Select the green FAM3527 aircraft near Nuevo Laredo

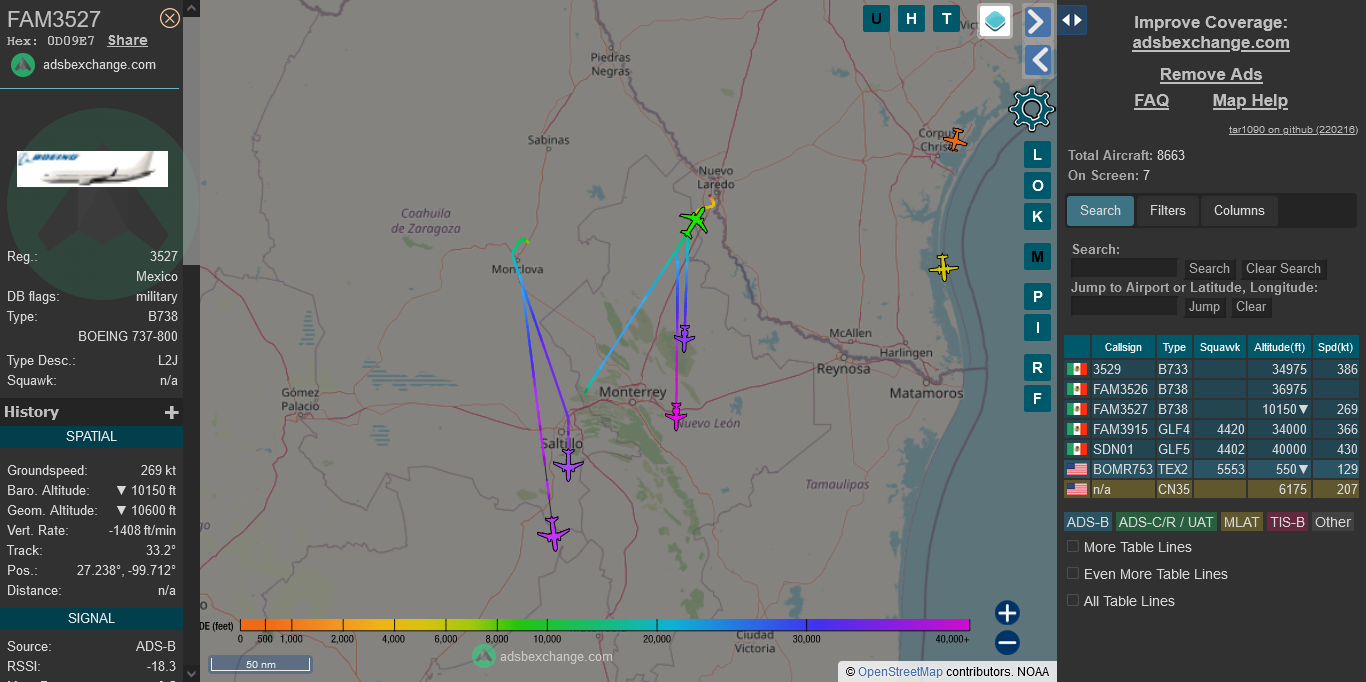(694, 222)
